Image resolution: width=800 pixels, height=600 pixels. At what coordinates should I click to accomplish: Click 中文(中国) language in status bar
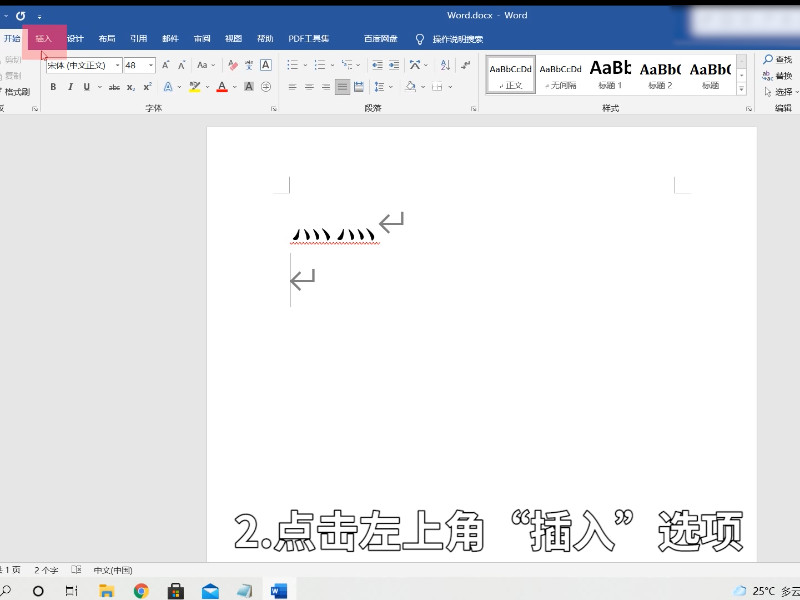click(x=113, y=570)
